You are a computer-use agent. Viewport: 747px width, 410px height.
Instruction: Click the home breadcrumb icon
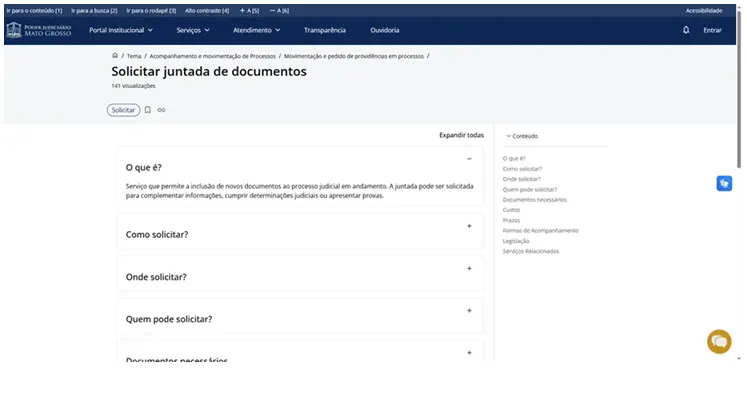[115, 56]
